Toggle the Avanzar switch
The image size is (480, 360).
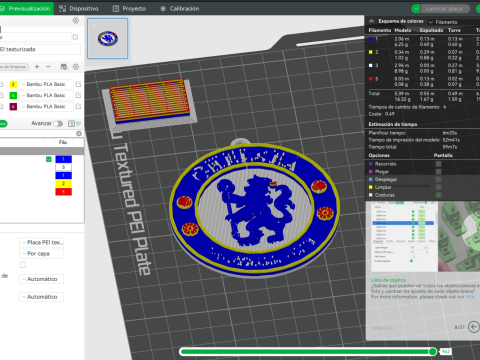[x=58, y=124]
